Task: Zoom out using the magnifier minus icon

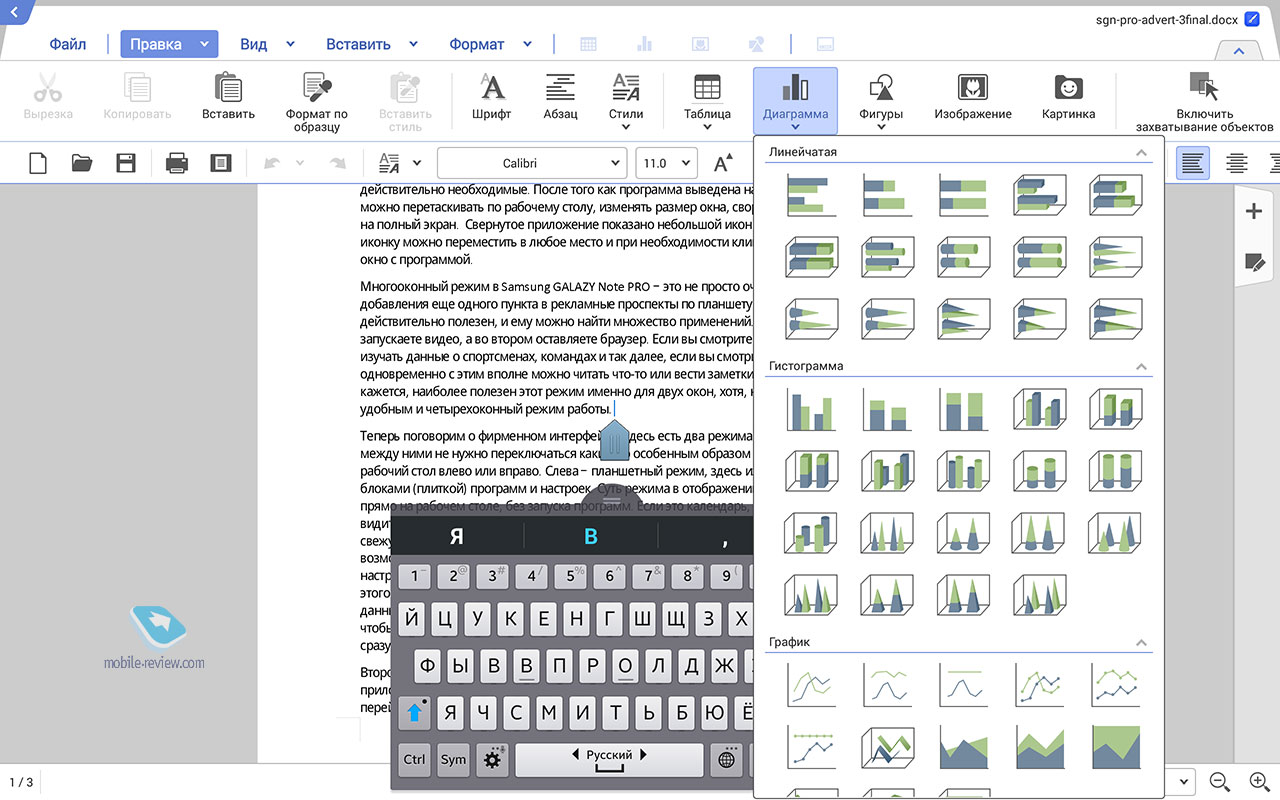Action: (x=1220, y=781)
